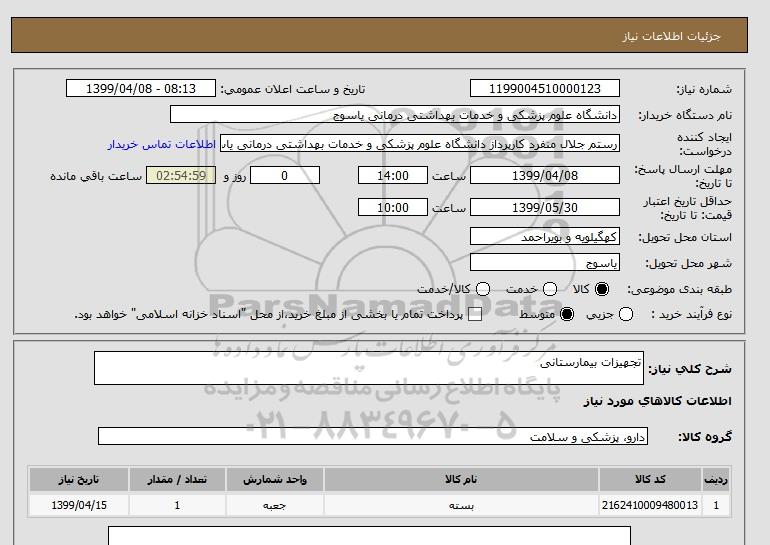Select the unit cell جعبه
The width and height of the screenshot is (770, 545).
275,505
